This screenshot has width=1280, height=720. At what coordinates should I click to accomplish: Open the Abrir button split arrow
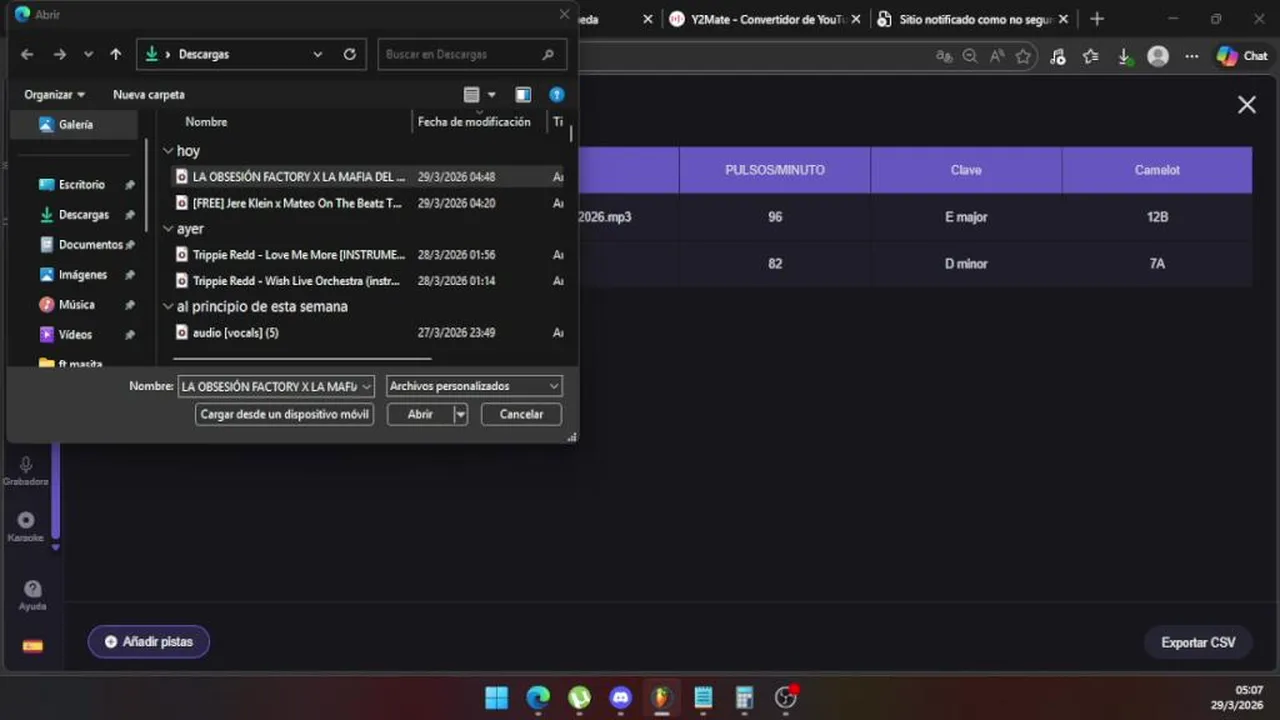460,414
